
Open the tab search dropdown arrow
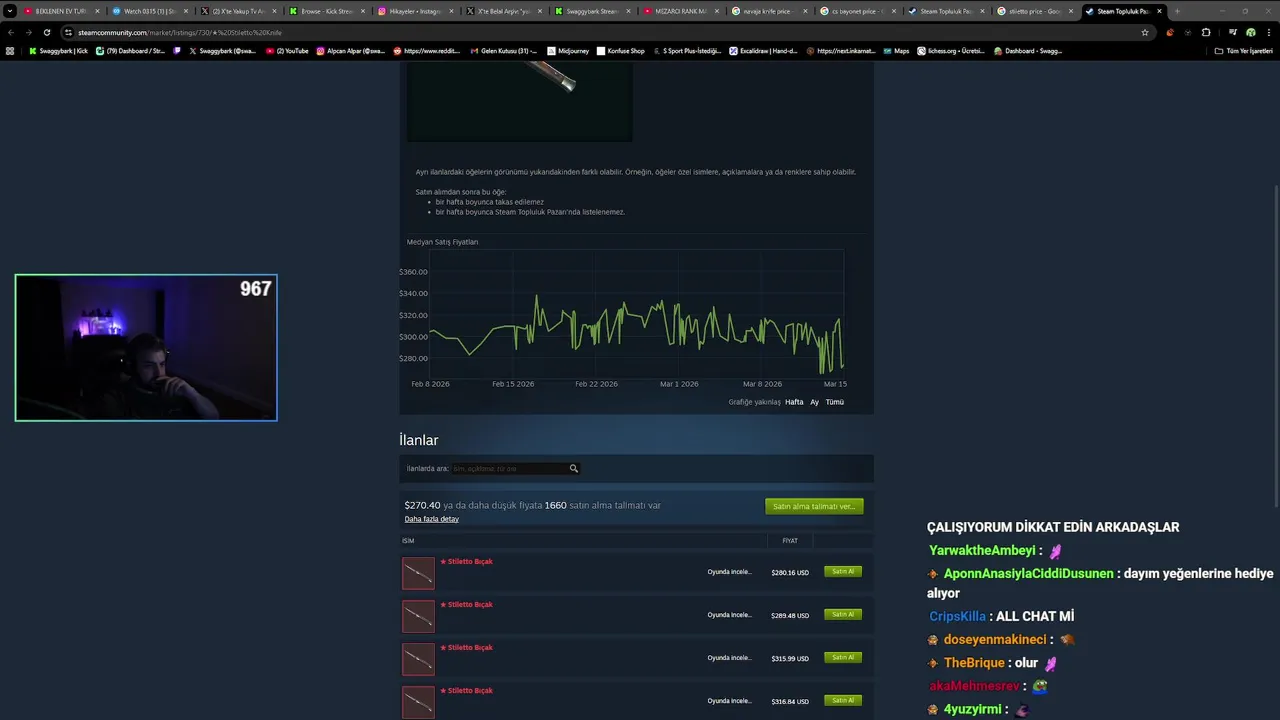[x=10, y=11]
